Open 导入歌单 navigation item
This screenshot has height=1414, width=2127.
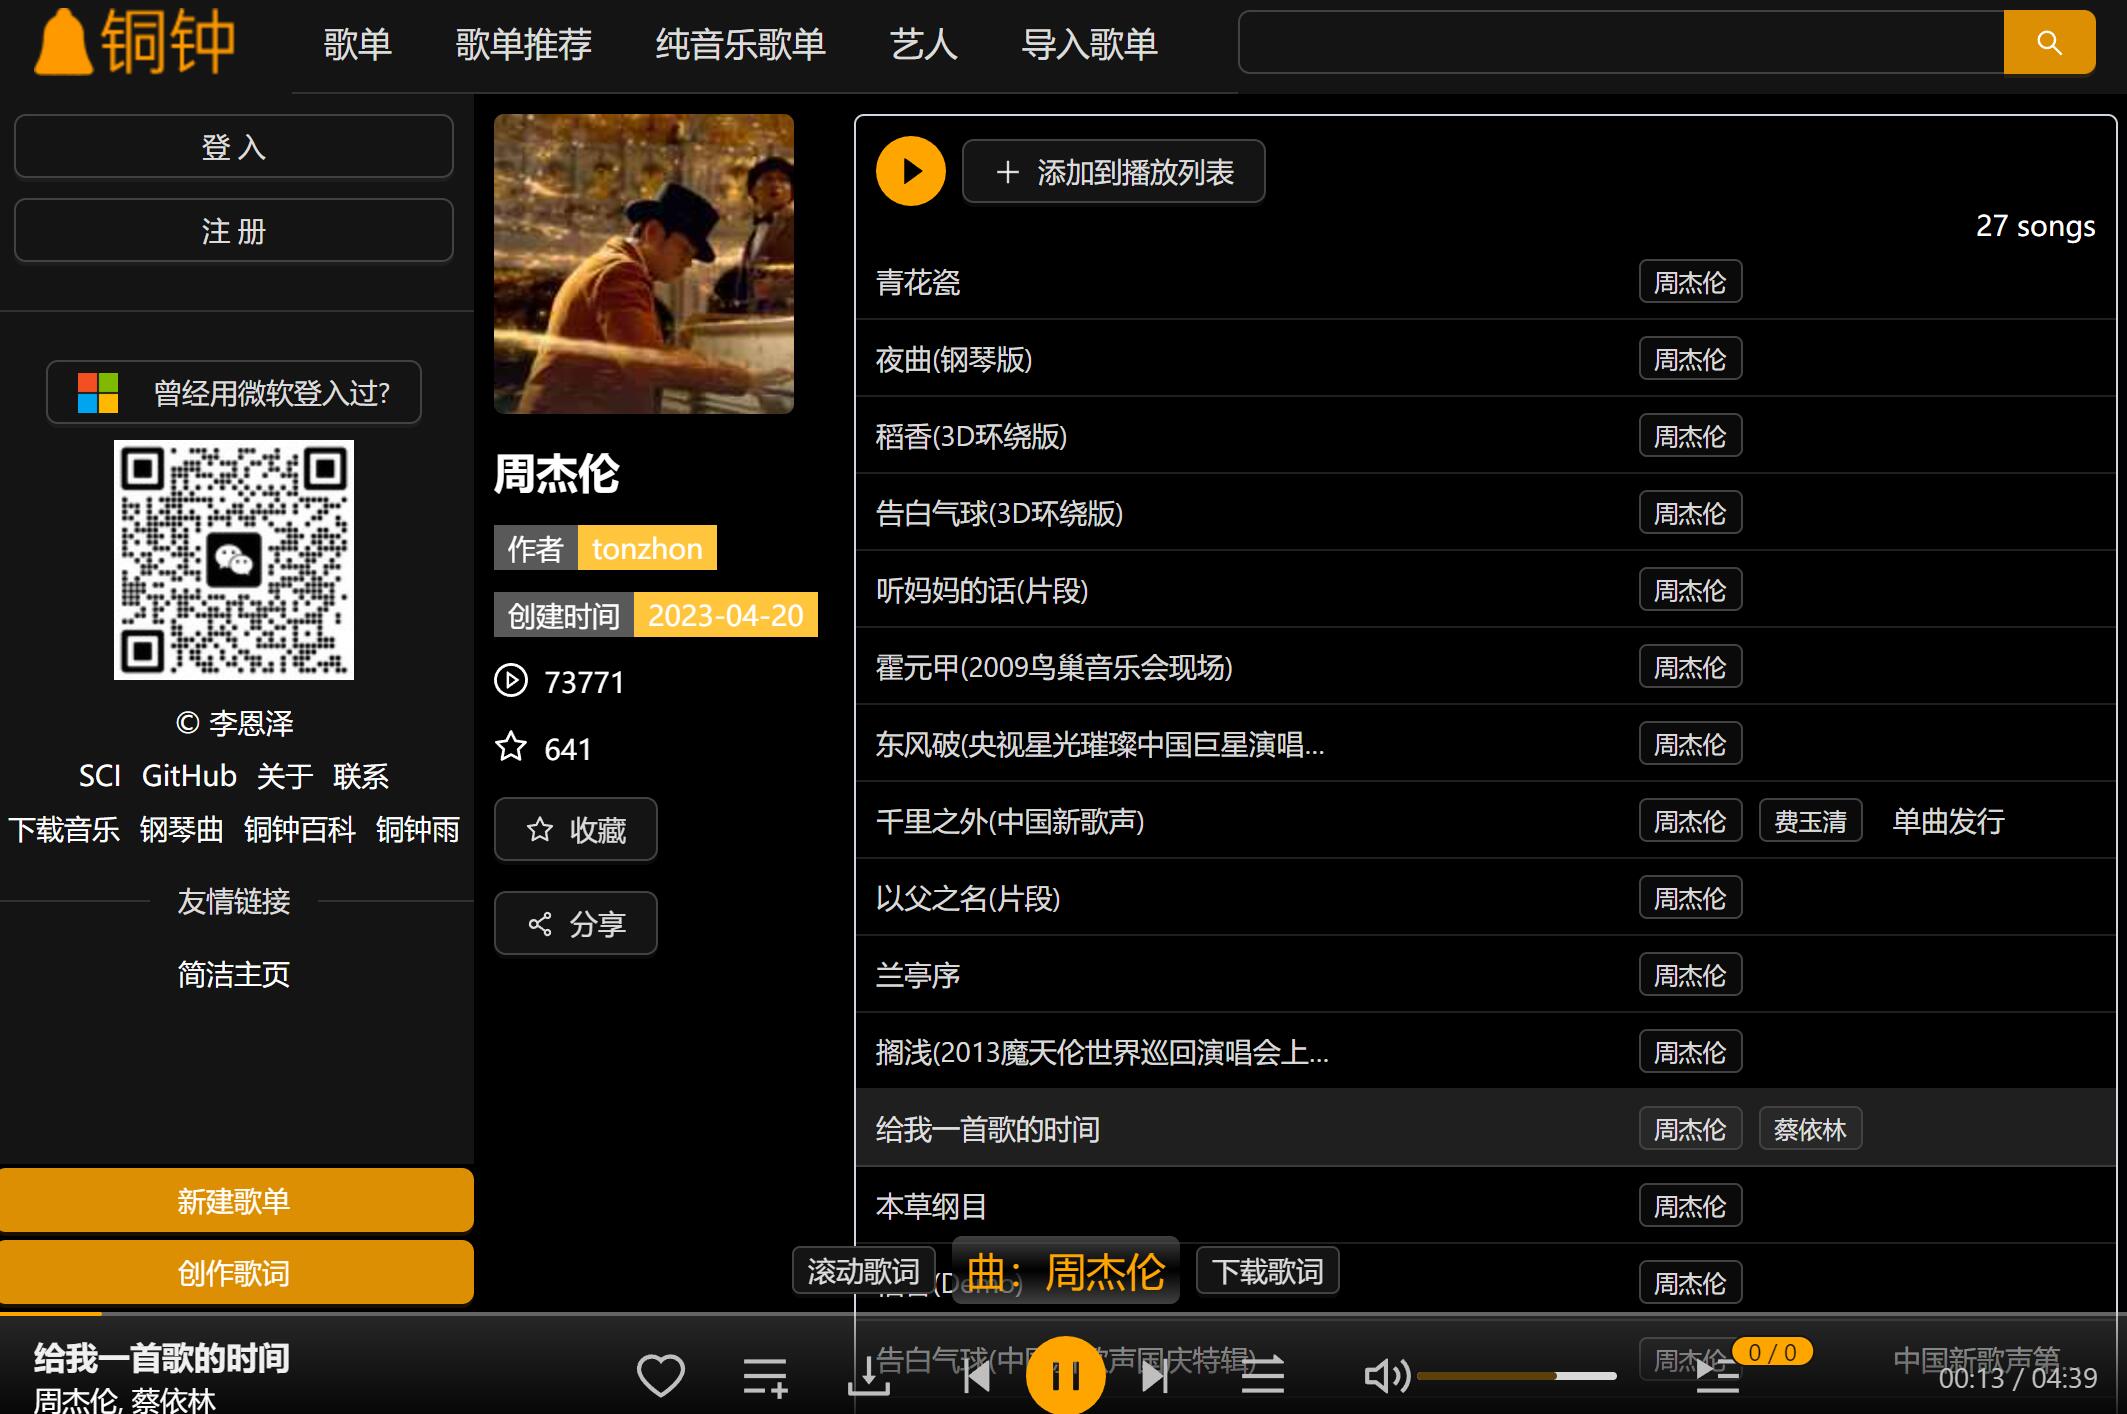pyautogui.click(x=1090, y=44)
